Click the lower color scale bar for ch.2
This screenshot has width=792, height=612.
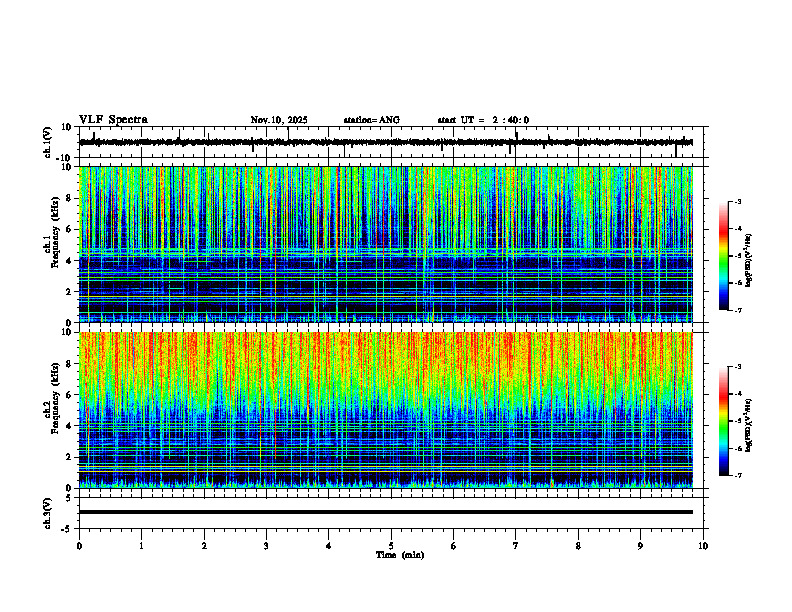[x=724, y=421]
